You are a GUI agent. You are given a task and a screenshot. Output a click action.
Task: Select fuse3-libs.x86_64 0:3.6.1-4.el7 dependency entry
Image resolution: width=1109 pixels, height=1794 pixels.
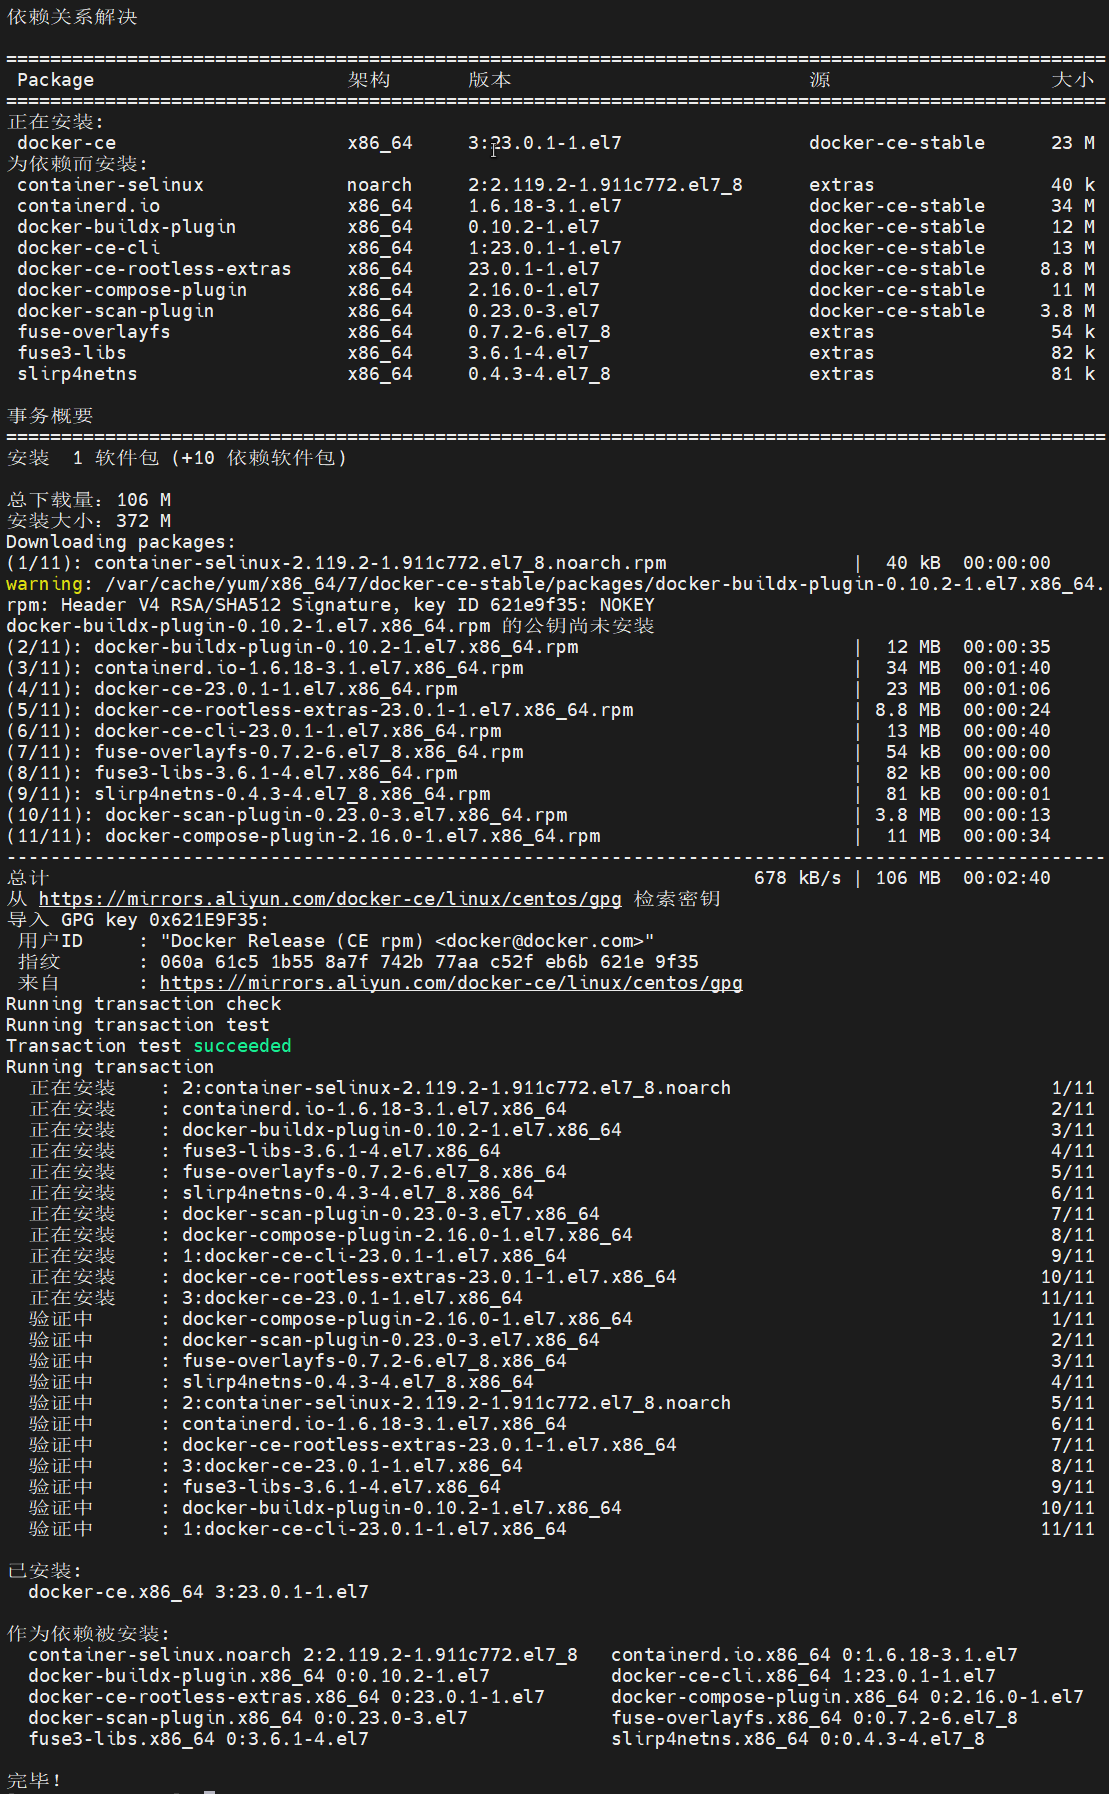(x=198, y=1739)
